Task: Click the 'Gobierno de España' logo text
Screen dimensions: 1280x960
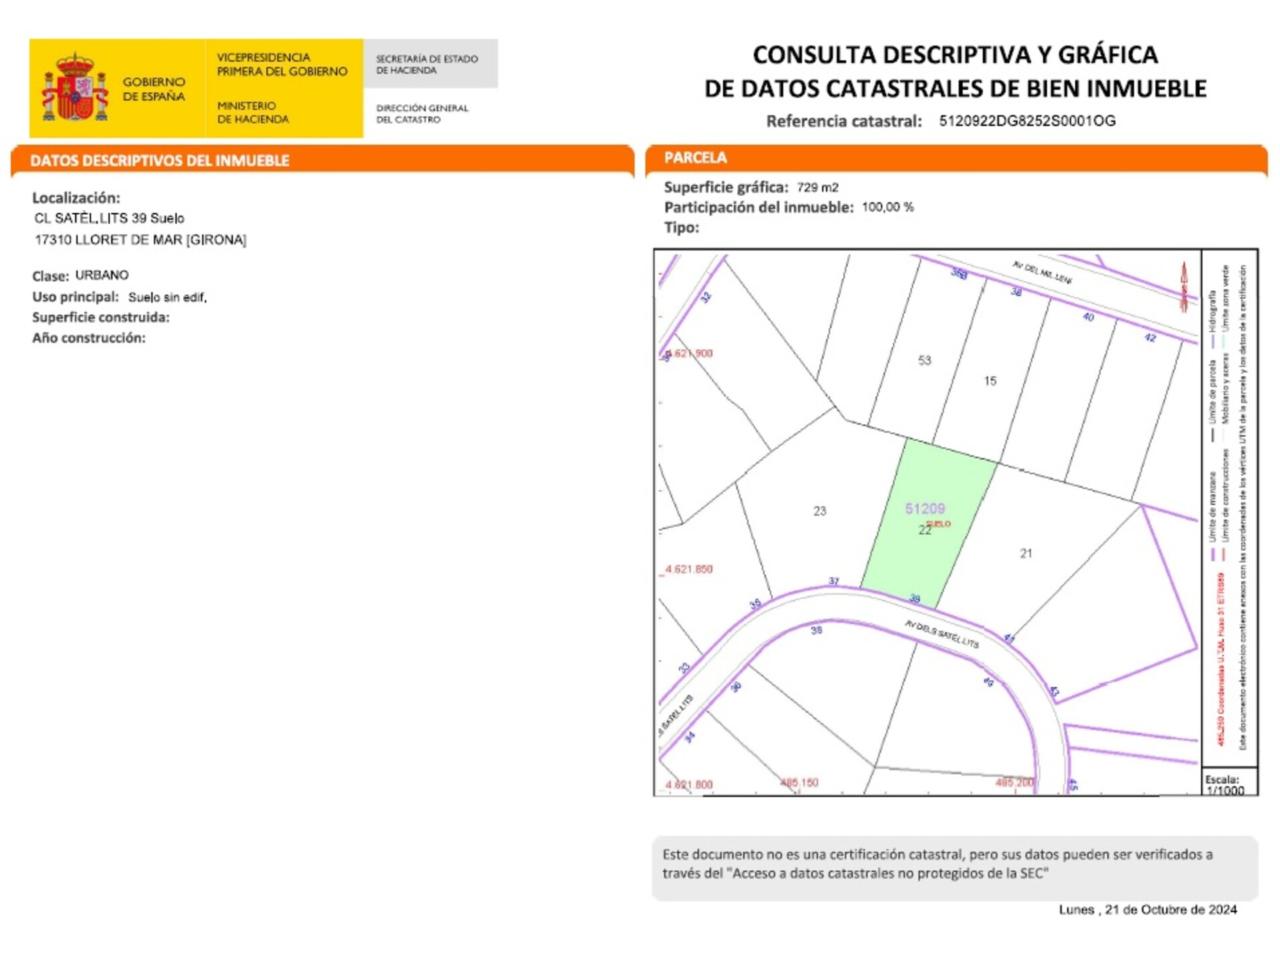Action: point(154,89)
